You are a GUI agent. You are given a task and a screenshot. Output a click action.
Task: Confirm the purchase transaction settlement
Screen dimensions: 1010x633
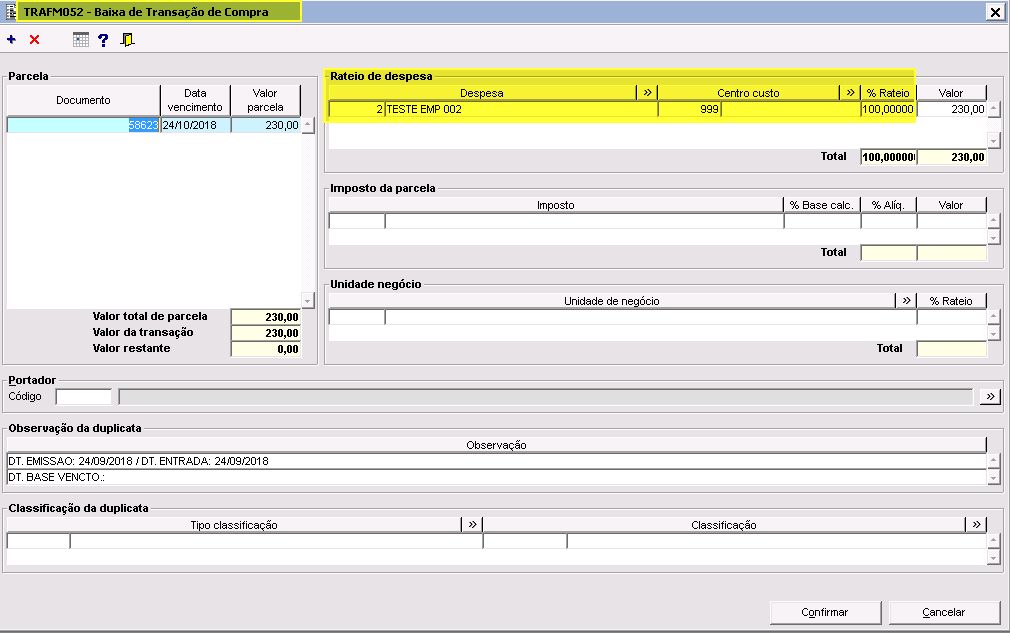pos(825,612)
